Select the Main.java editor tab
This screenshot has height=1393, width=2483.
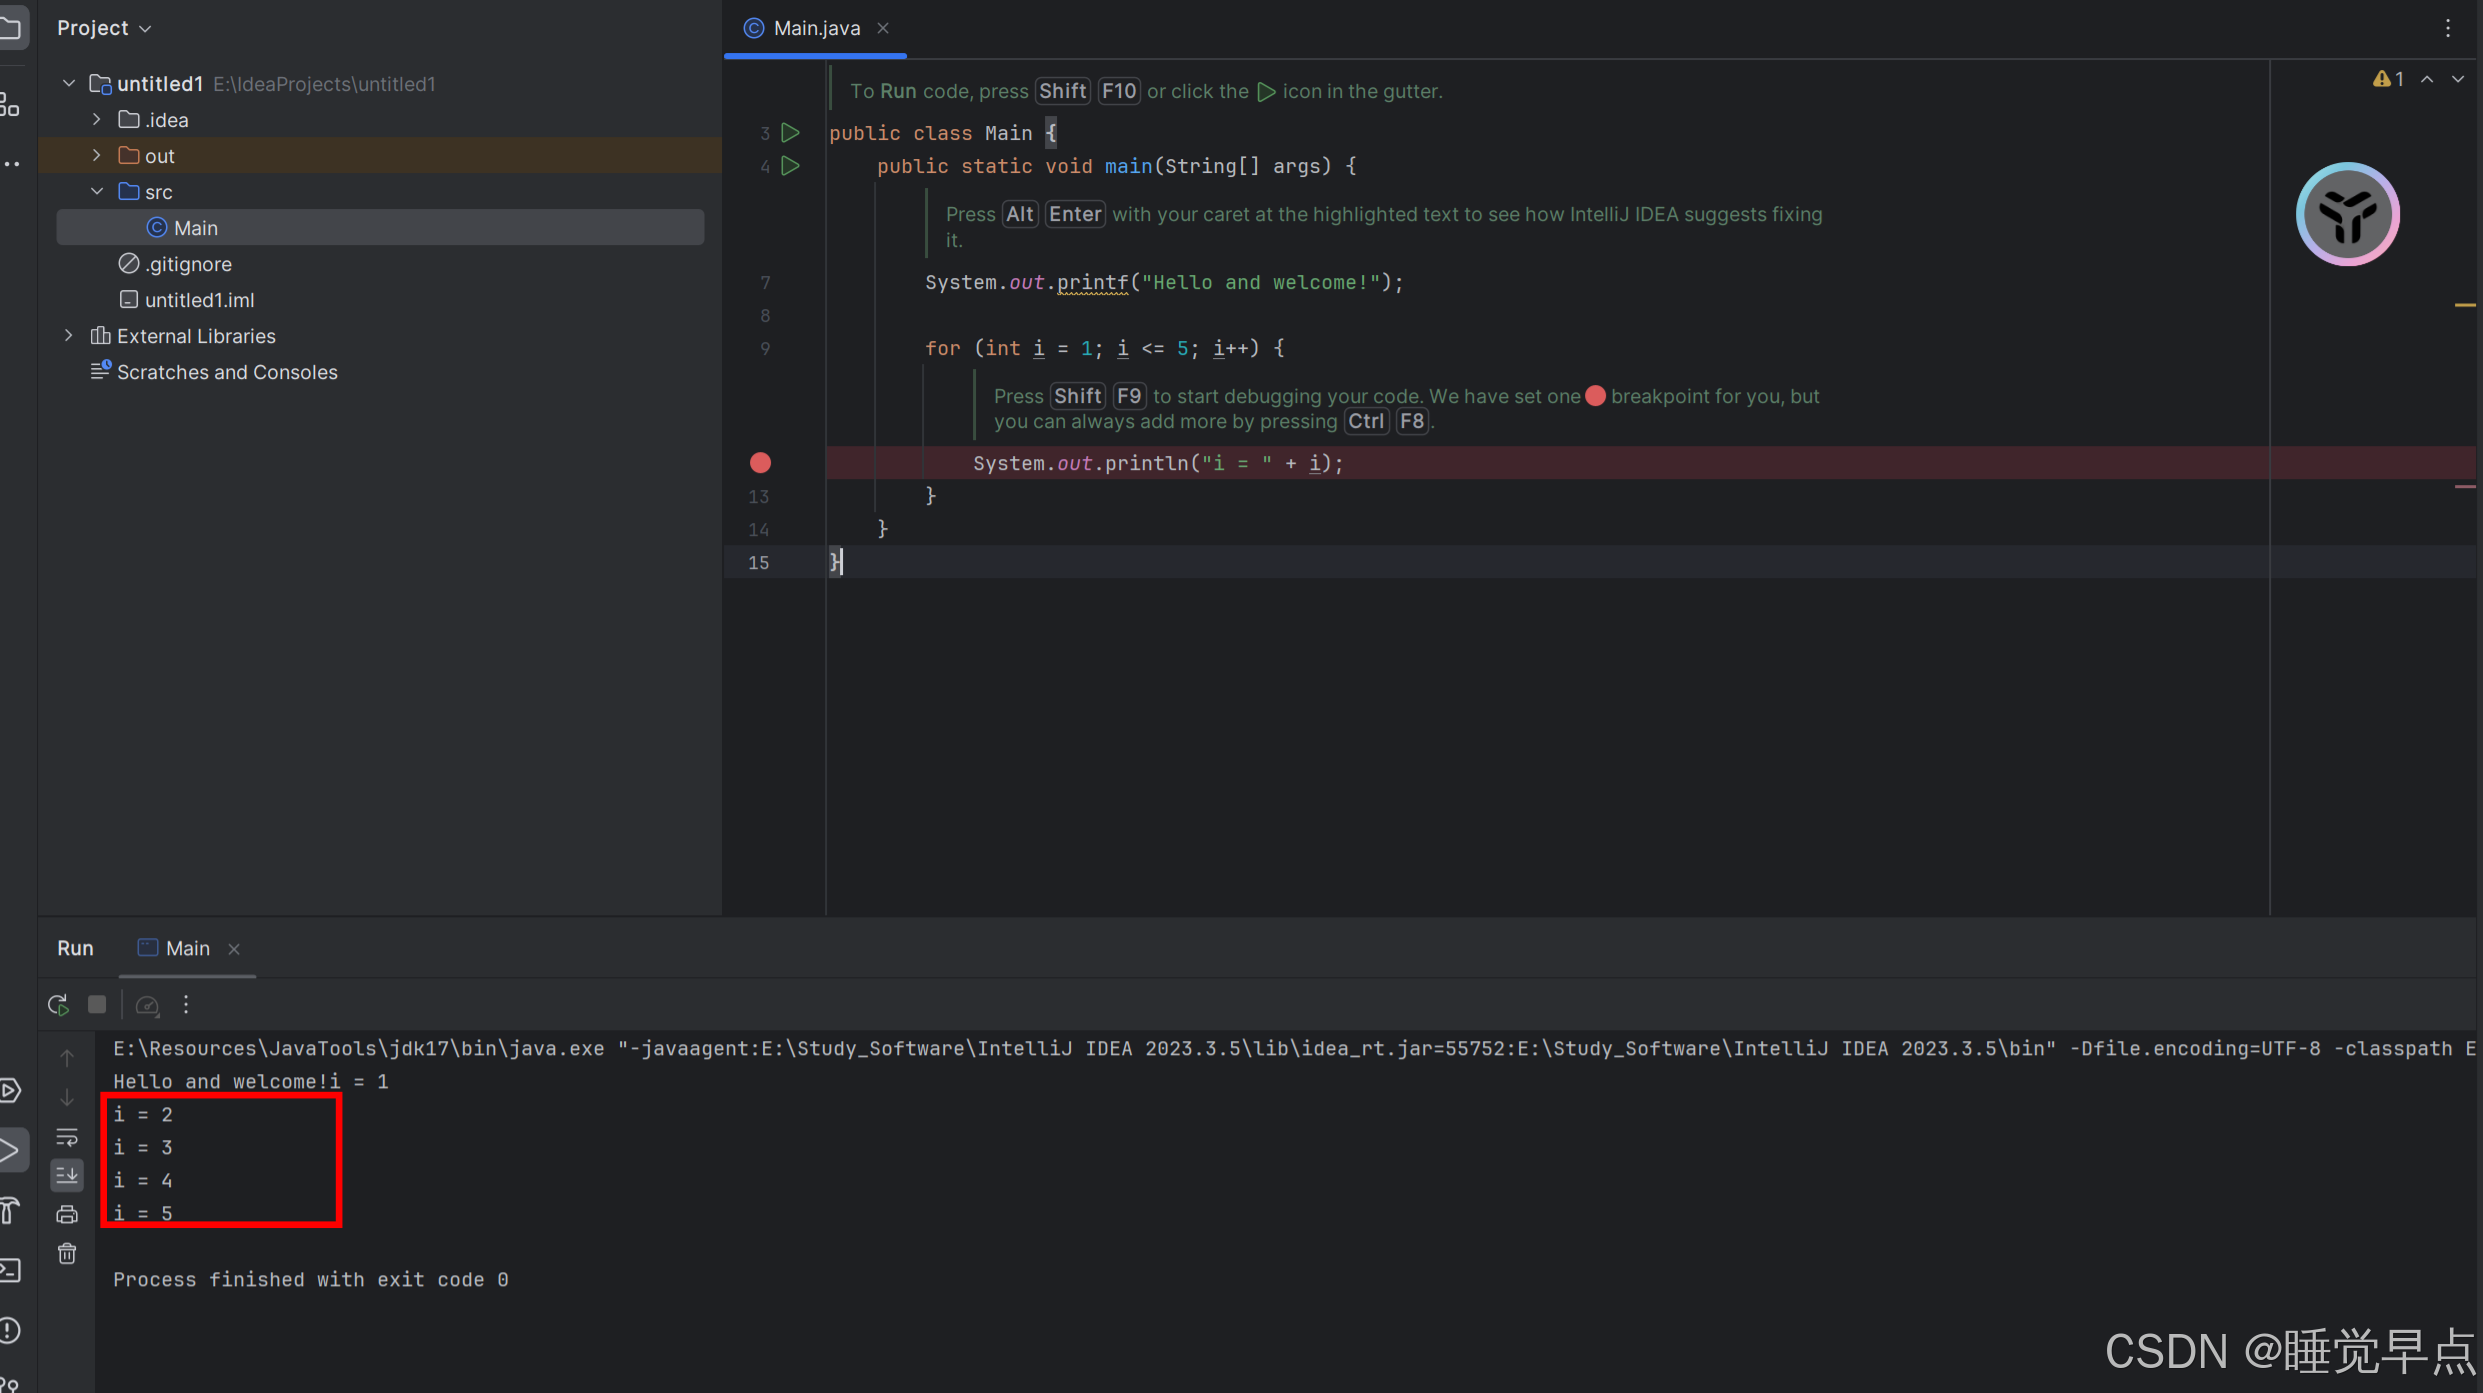click(x=815, y=28)
